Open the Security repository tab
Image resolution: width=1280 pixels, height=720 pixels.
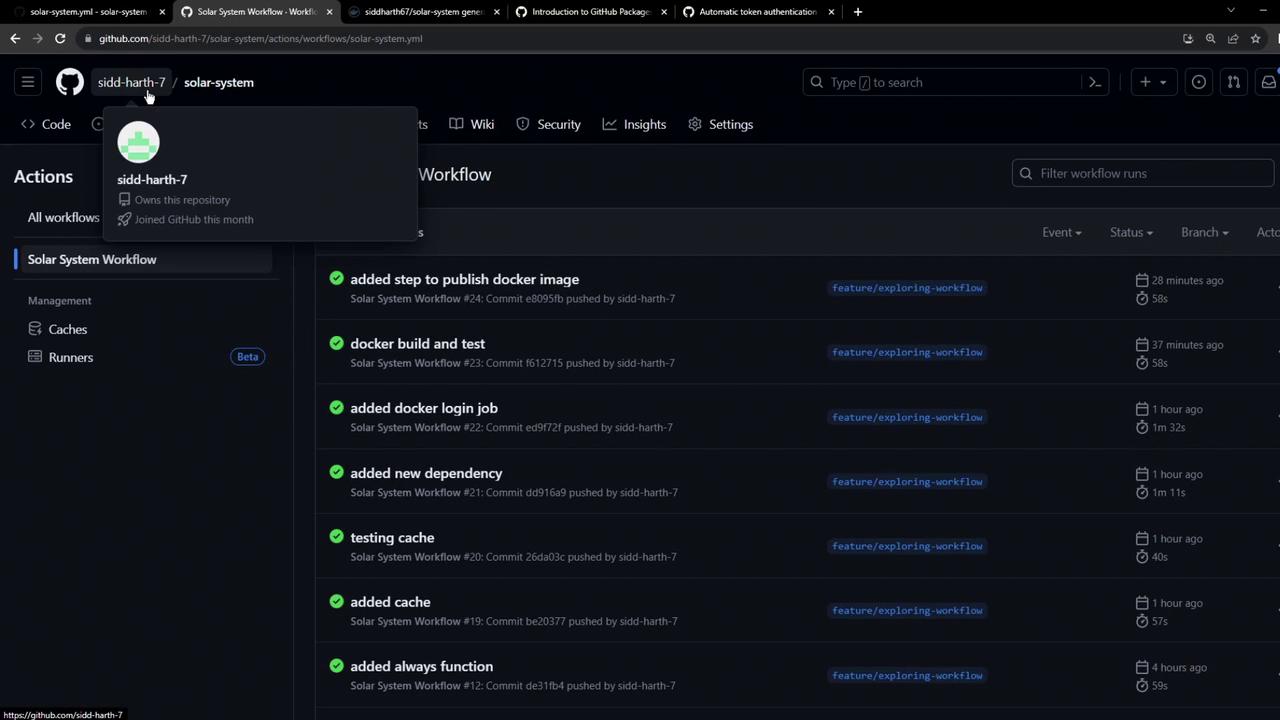coord(548,124)
